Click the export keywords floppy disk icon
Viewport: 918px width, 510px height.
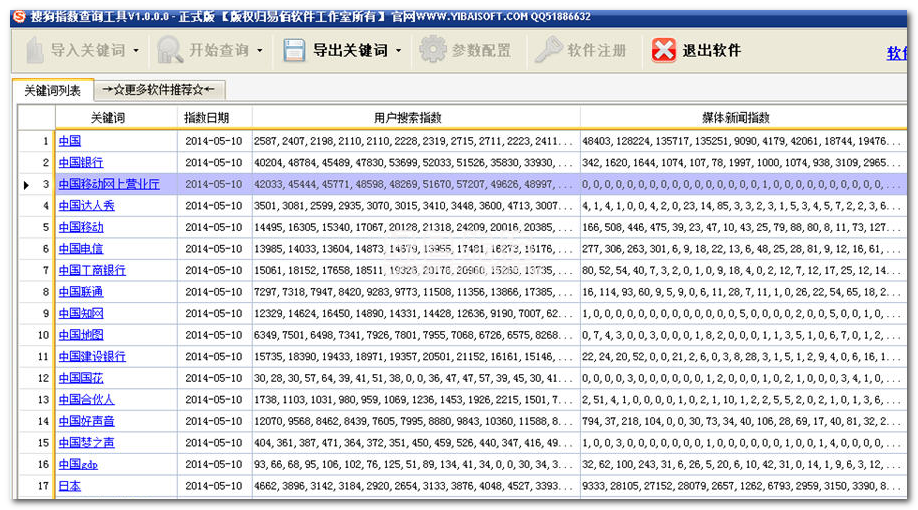tap(294, 50)
